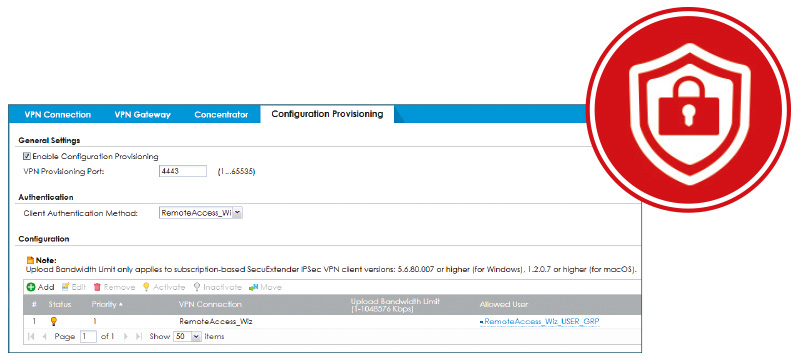802x360 pixels.
Task: Click the Remove trash button
Action: coord(114,287)
